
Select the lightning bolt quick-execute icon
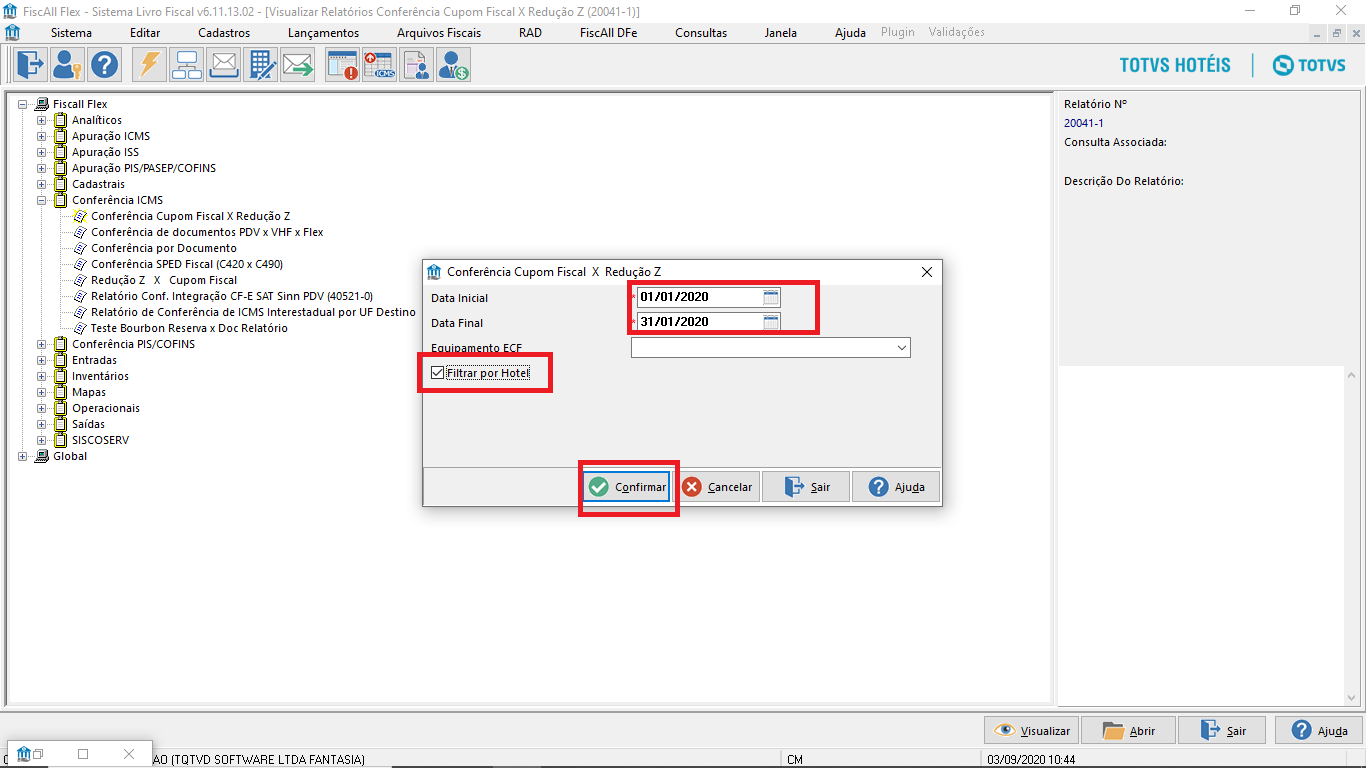coord(149,64)
